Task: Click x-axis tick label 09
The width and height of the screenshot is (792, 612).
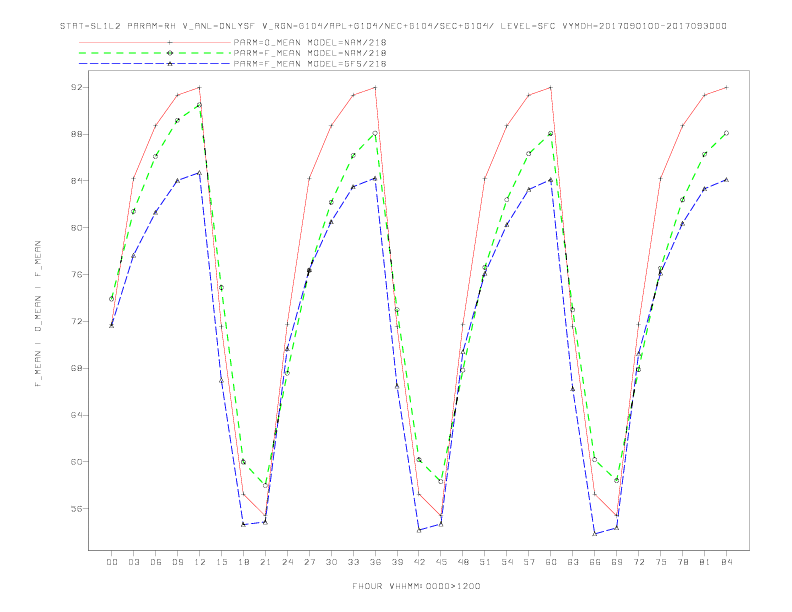Action: (x=177, y=562)
